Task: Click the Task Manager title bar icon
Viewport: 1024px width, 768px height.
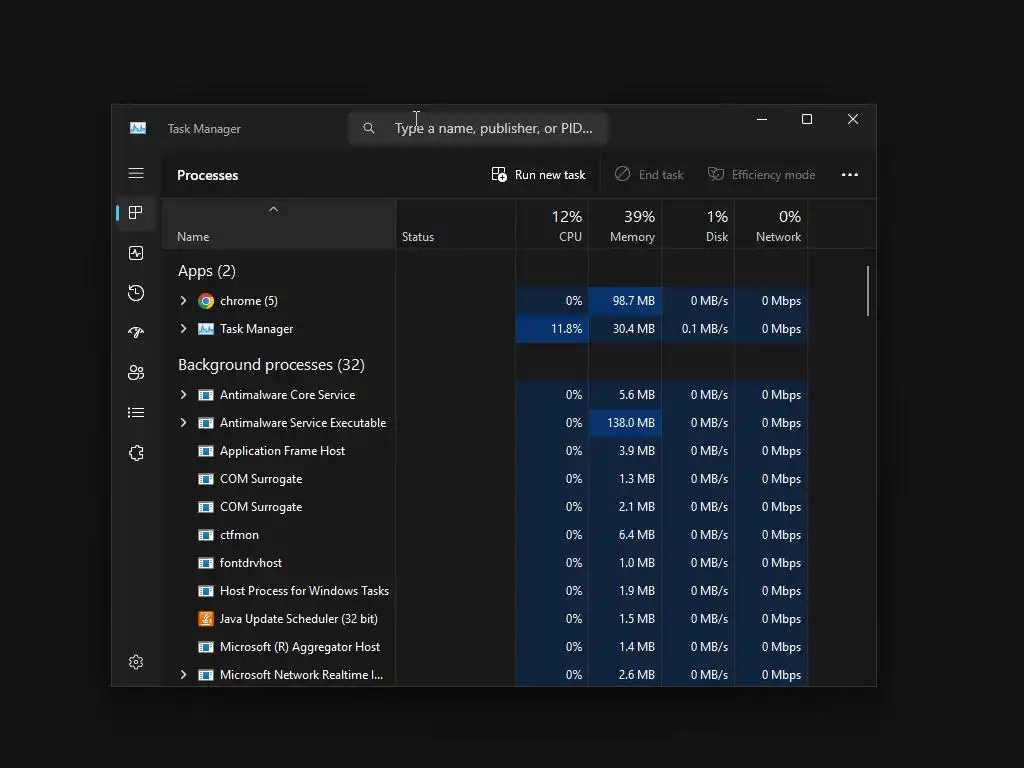Action: point(138,128)
